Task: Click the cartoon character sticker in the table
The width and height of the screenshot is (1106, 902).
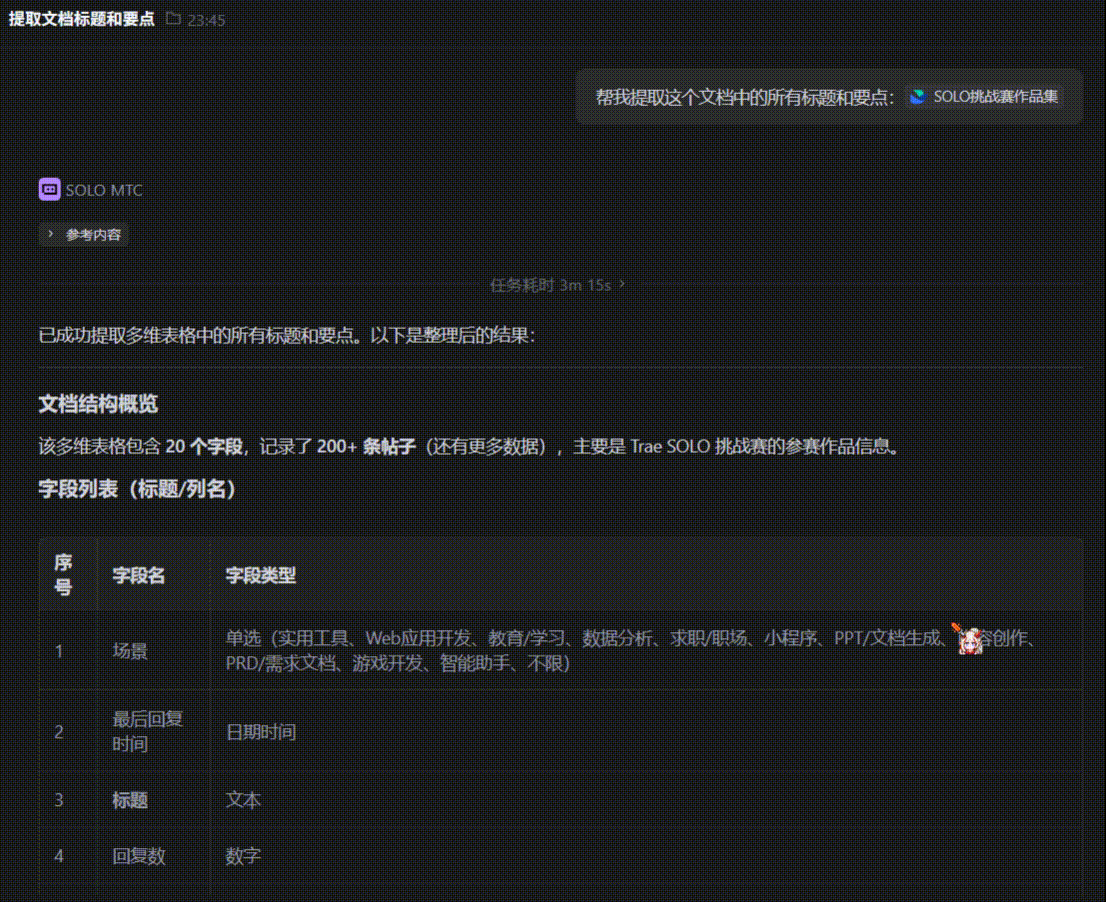Action: tap(968, 639)
